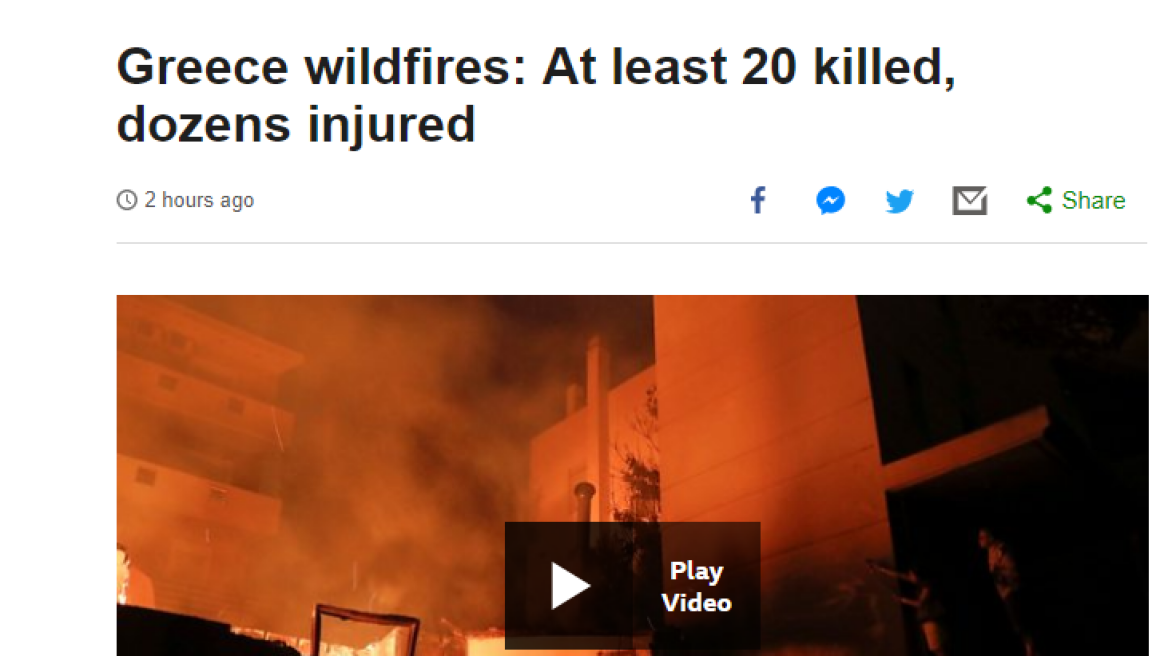Select the "2 hours ago" timestamp
This screenshot has width=1168, height=656.
coord(199,200)
